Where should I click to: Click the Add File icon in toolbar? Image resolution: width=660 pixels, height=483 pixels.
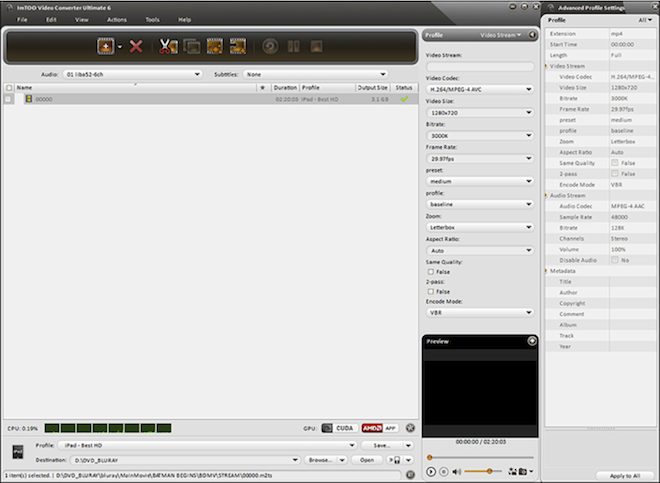105,46
